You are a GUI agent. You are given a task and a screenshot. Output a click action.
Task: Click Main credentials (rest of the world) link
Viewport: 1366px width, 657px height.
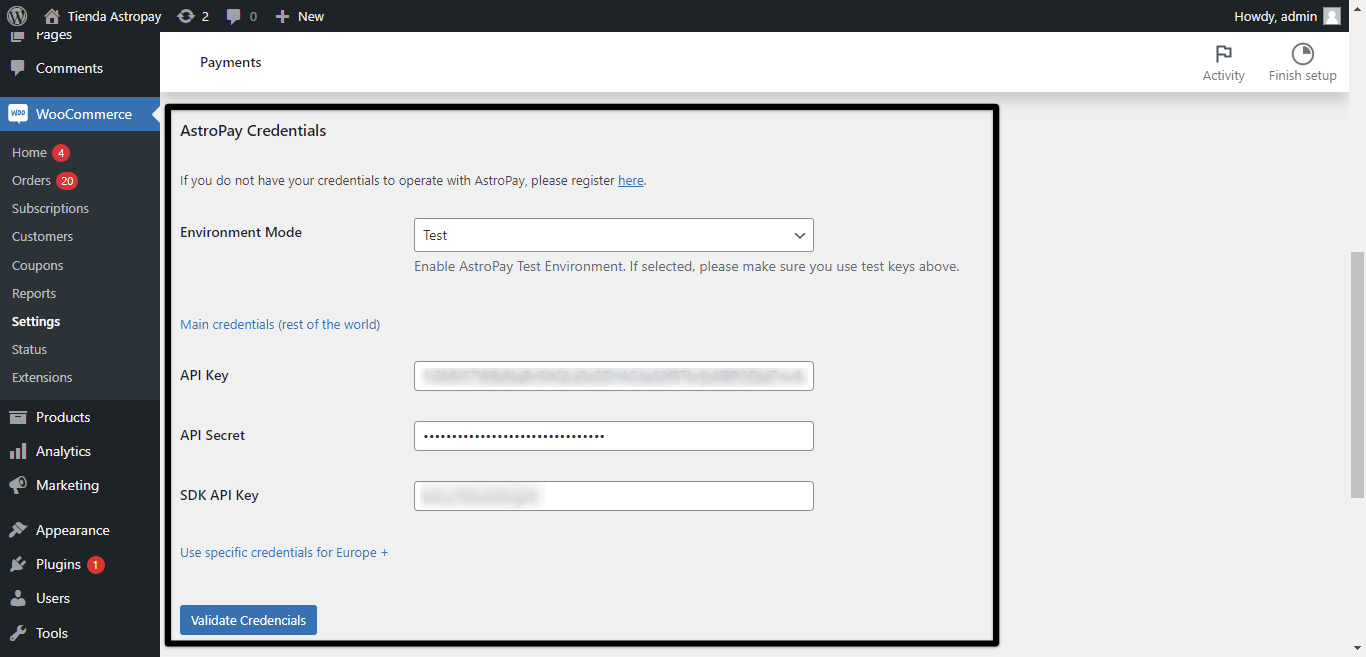point(280,324)
